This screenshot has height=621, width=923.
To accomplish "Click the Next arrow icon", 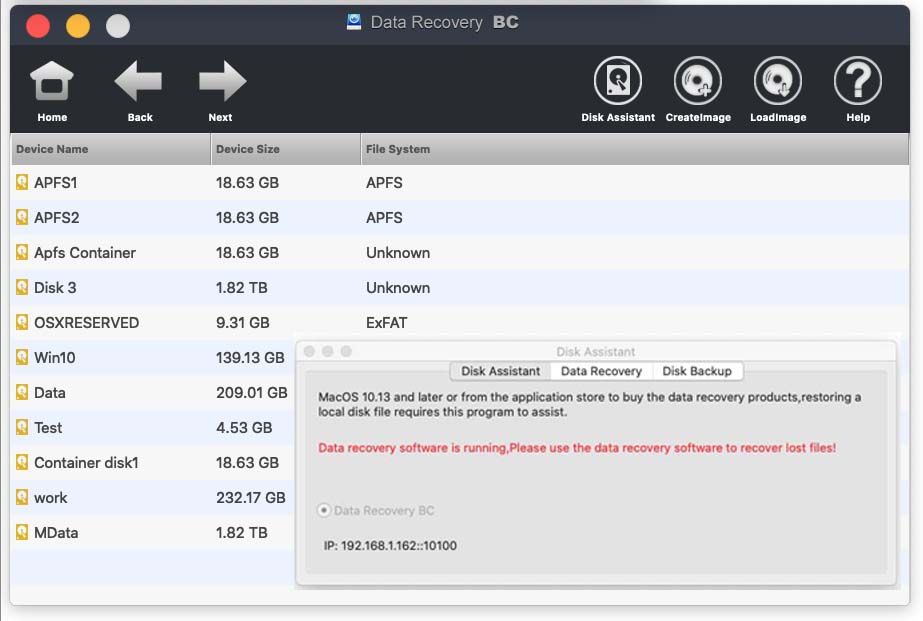I will [222, 81].
